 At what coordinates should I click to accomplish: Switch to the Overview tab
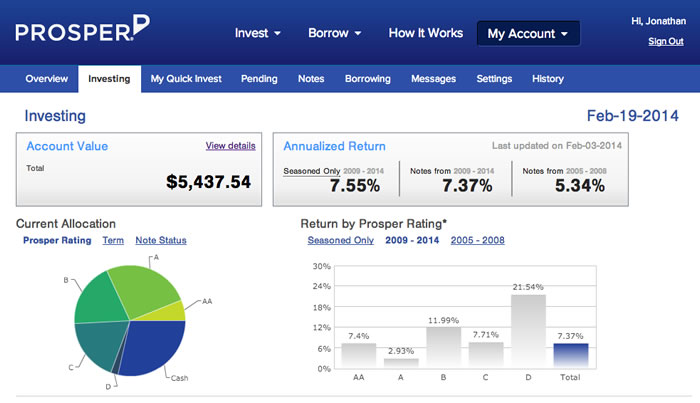[47, 79]
